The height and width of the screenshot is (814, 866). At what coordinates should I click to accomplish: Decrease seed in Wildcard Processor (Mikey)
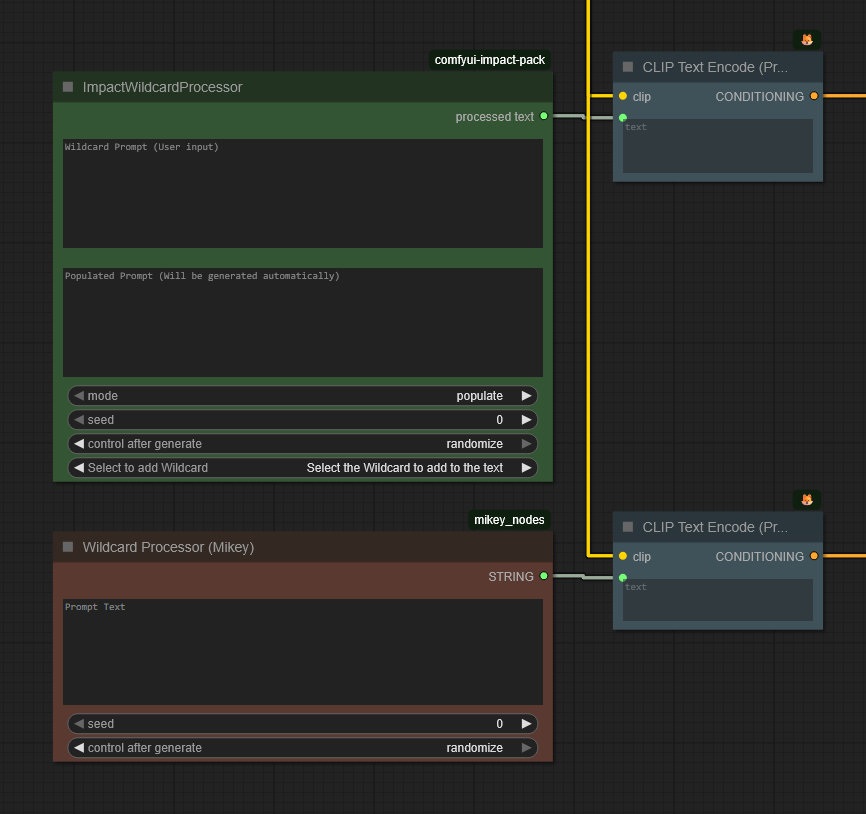click(x=79, y=724)
